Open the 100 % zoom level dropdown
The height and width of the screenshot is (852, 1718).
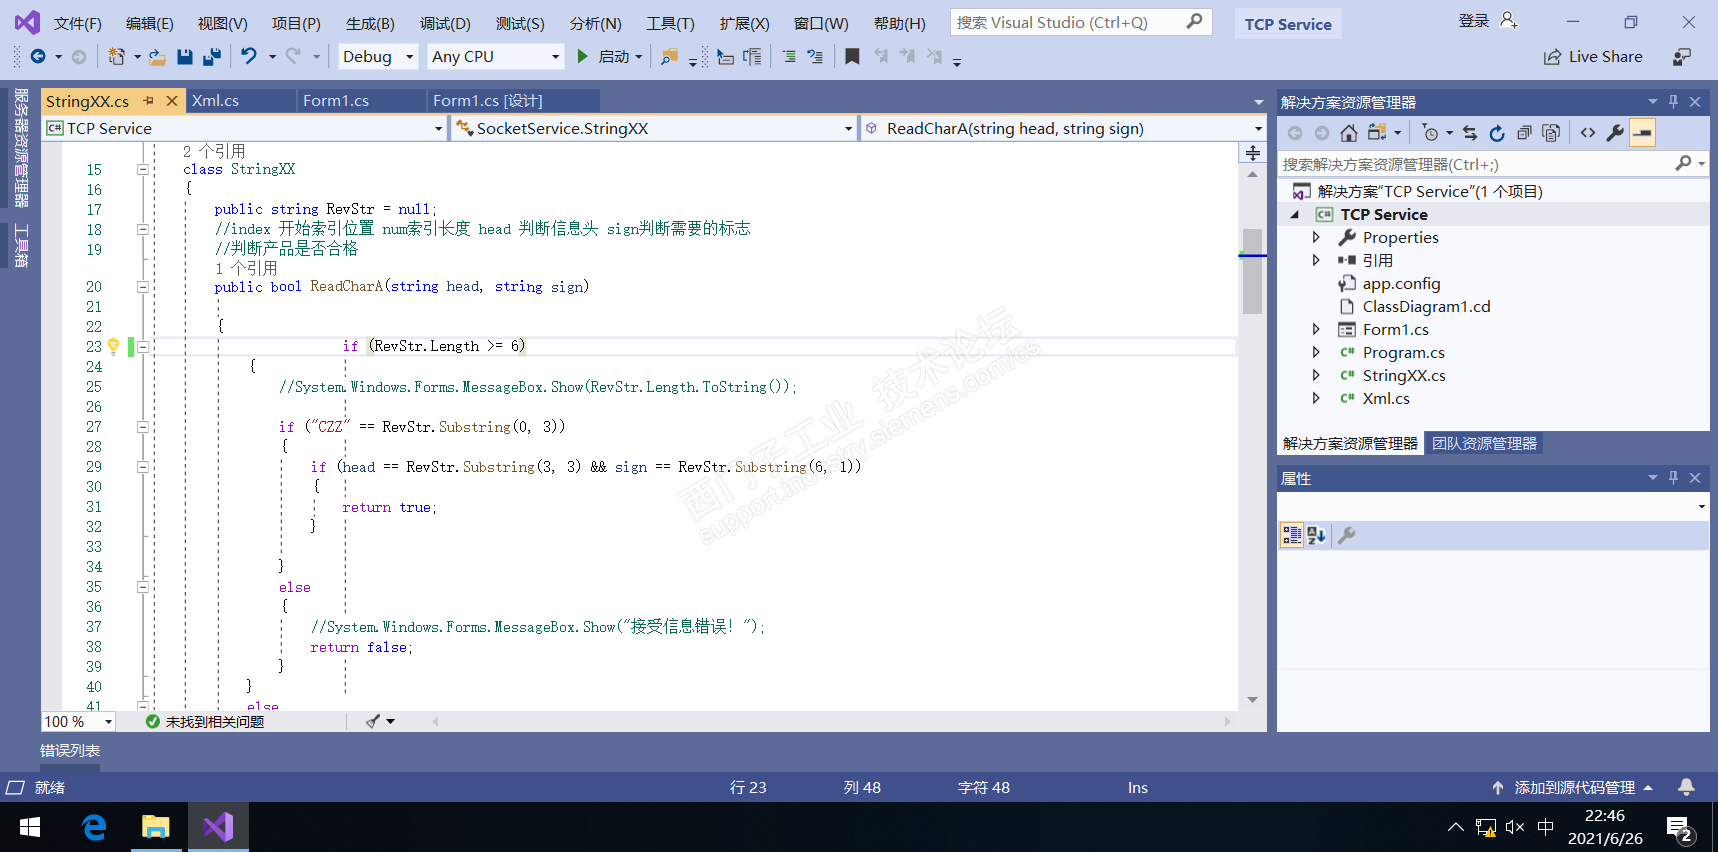coord(78,722)
